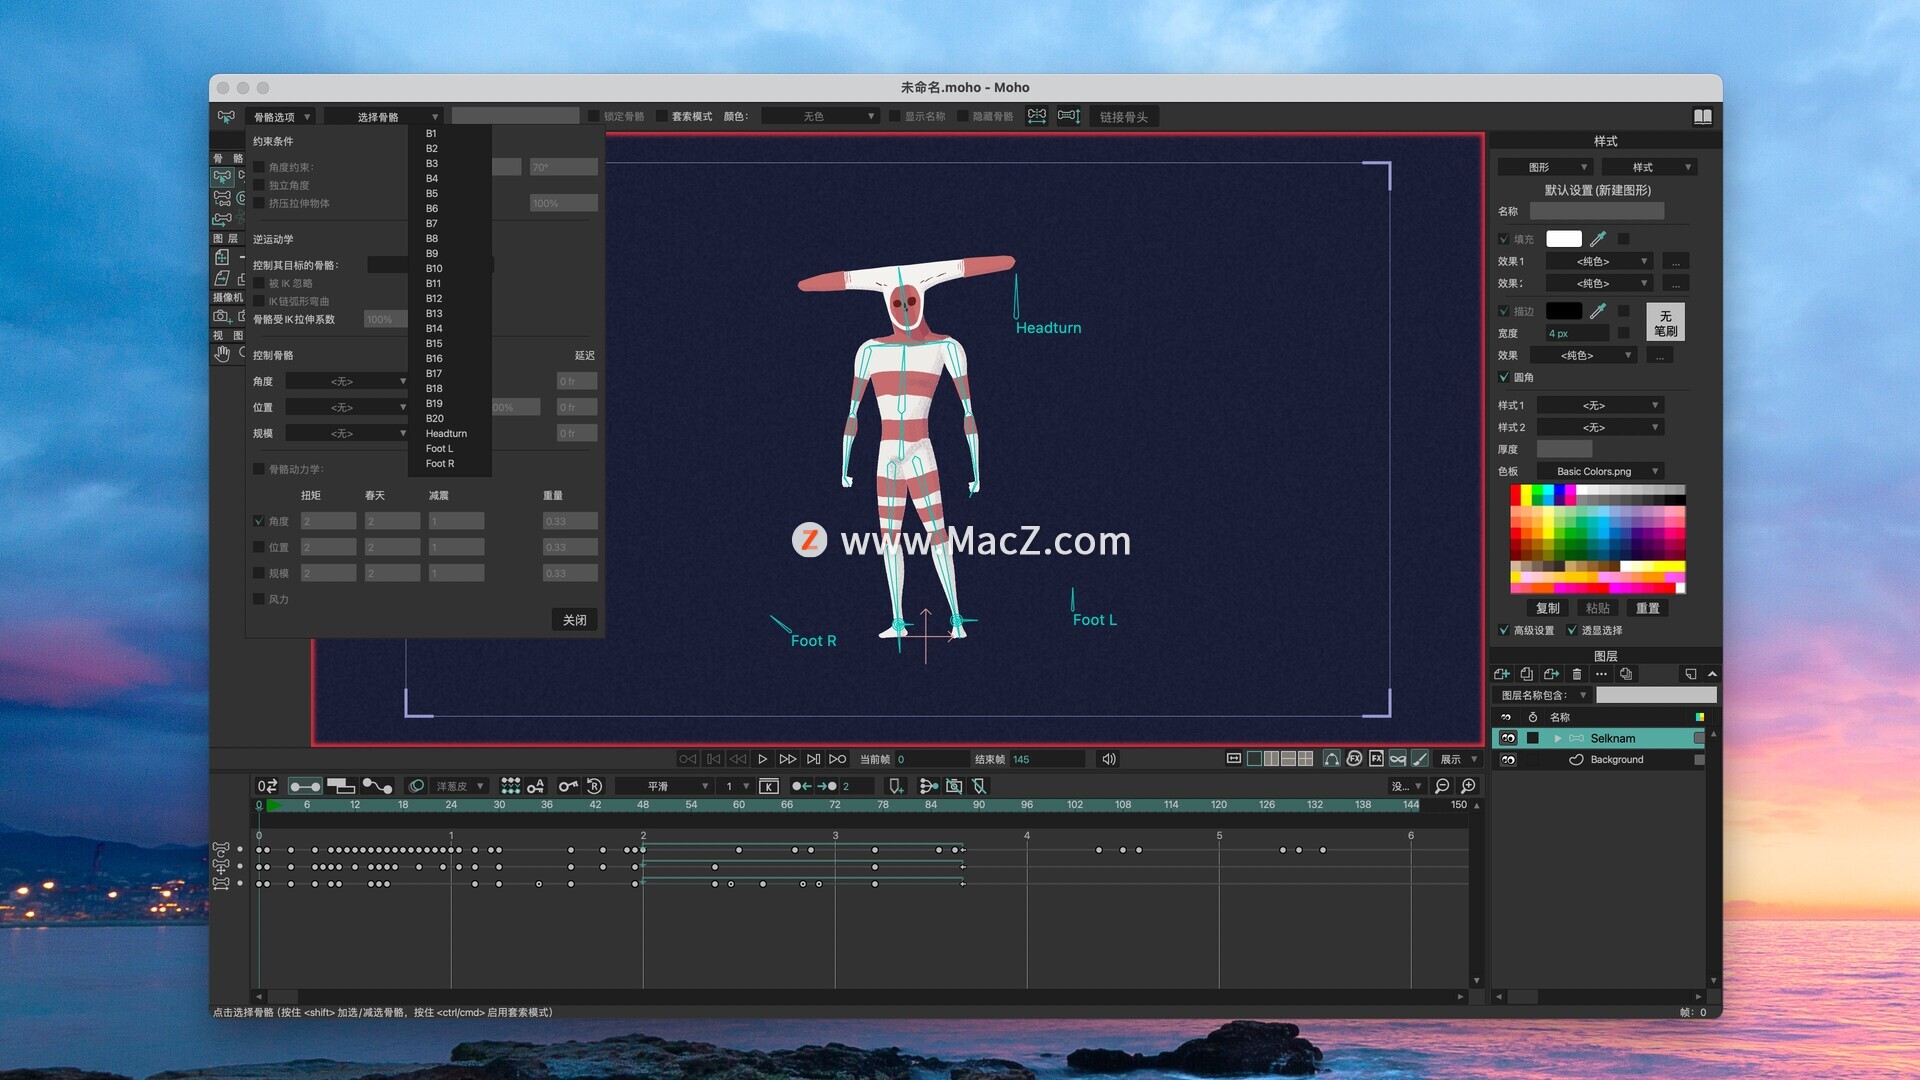Click the motion graph timeline icon
Image resolution: width=1920 pixels, height=1080 pixels.
click(377, 786)
